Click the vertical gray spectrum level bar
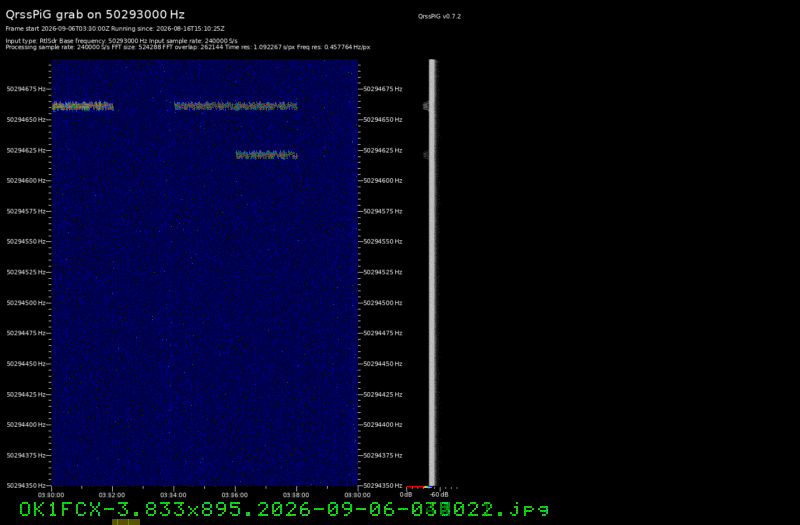Image resolution: width=800 pixels, height=525 pixels. (432, 272)
